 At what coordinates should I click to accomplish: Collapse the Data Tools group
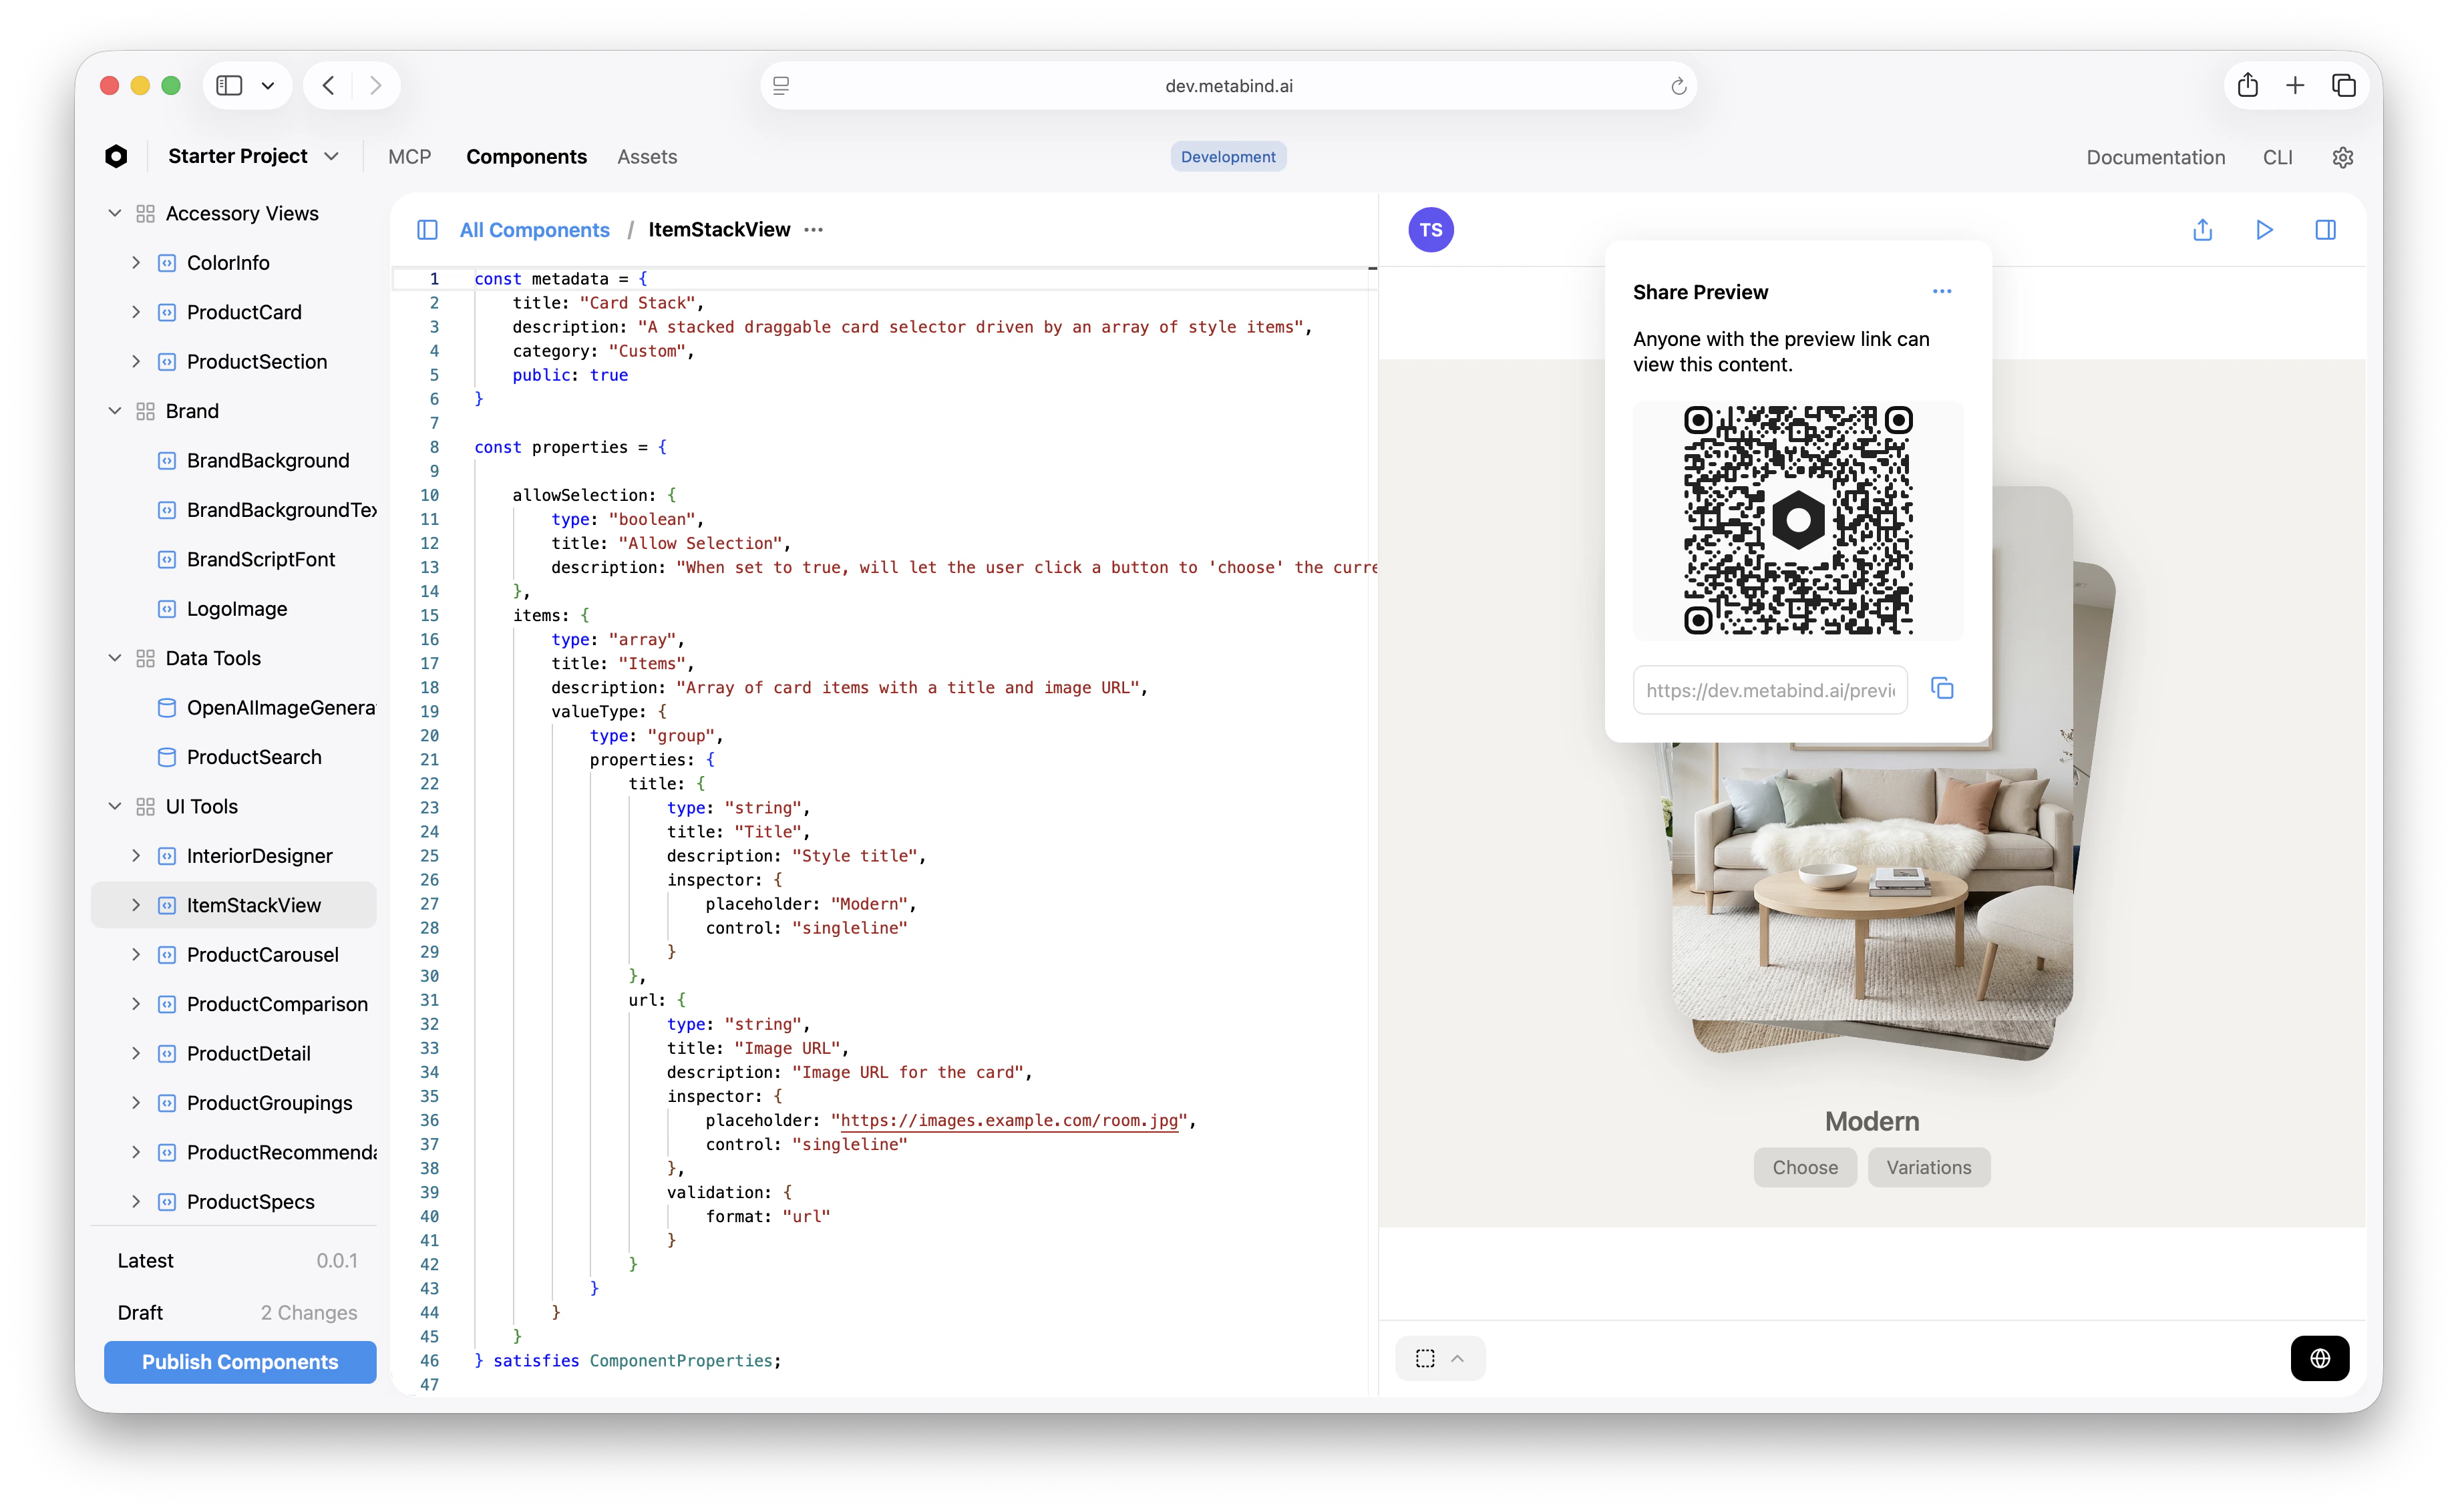114,658
